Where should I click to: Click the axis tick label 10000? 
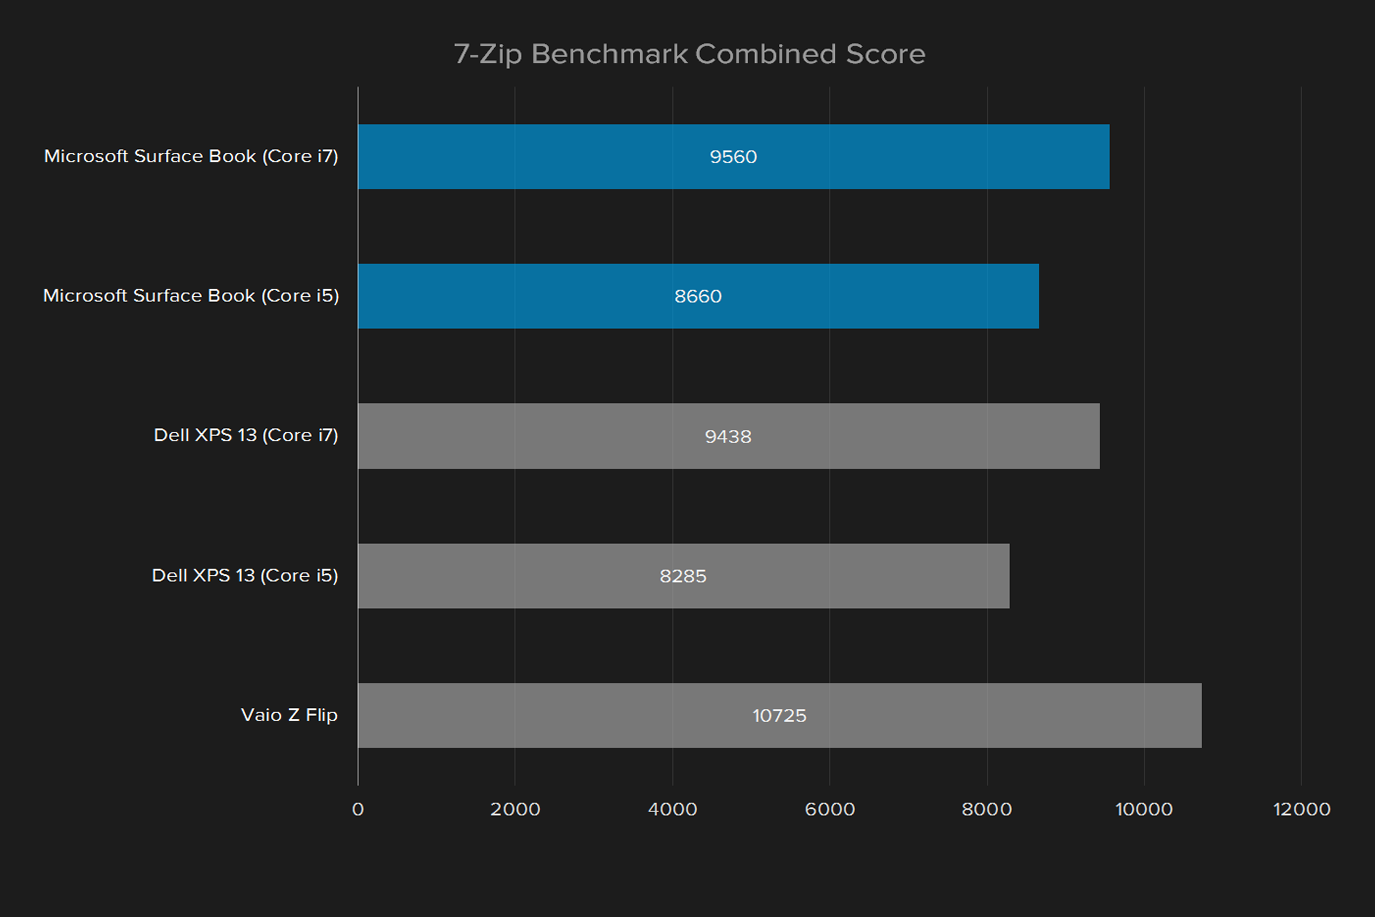pos(1144,810)
